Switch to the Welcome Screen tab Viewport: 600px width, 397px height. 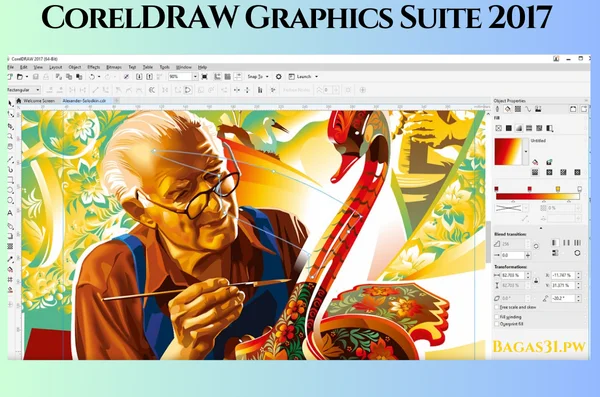[39, 101]
